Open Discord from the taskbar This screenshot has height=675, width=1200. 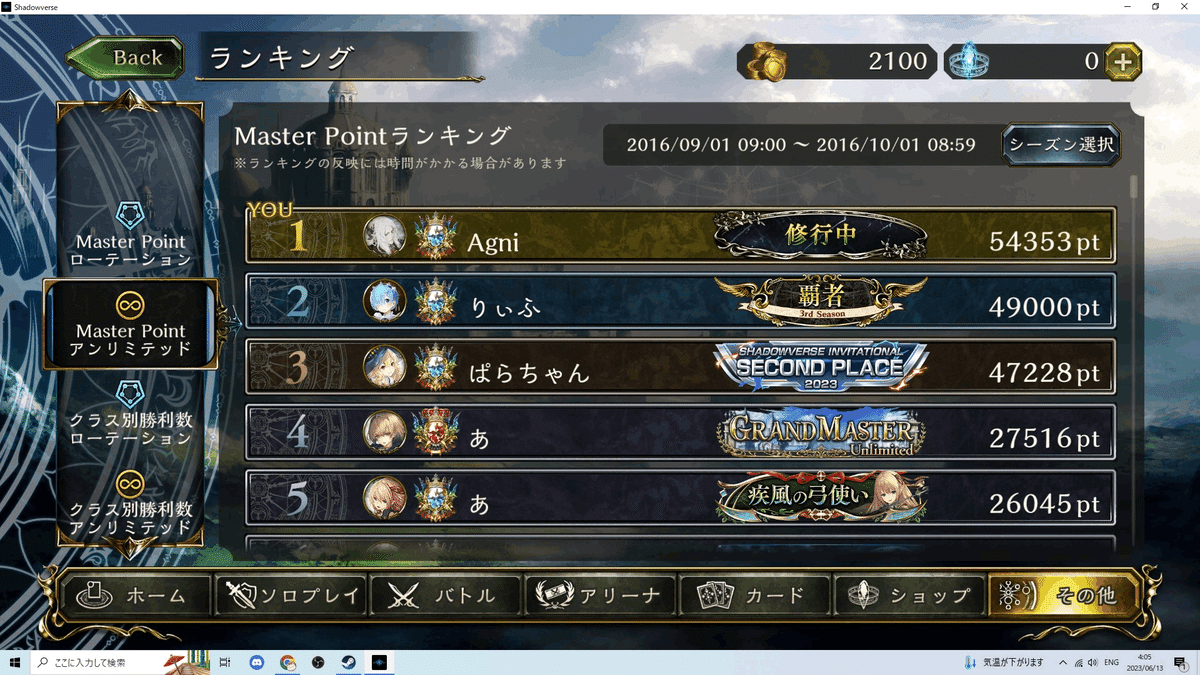(x=257, y=662)
